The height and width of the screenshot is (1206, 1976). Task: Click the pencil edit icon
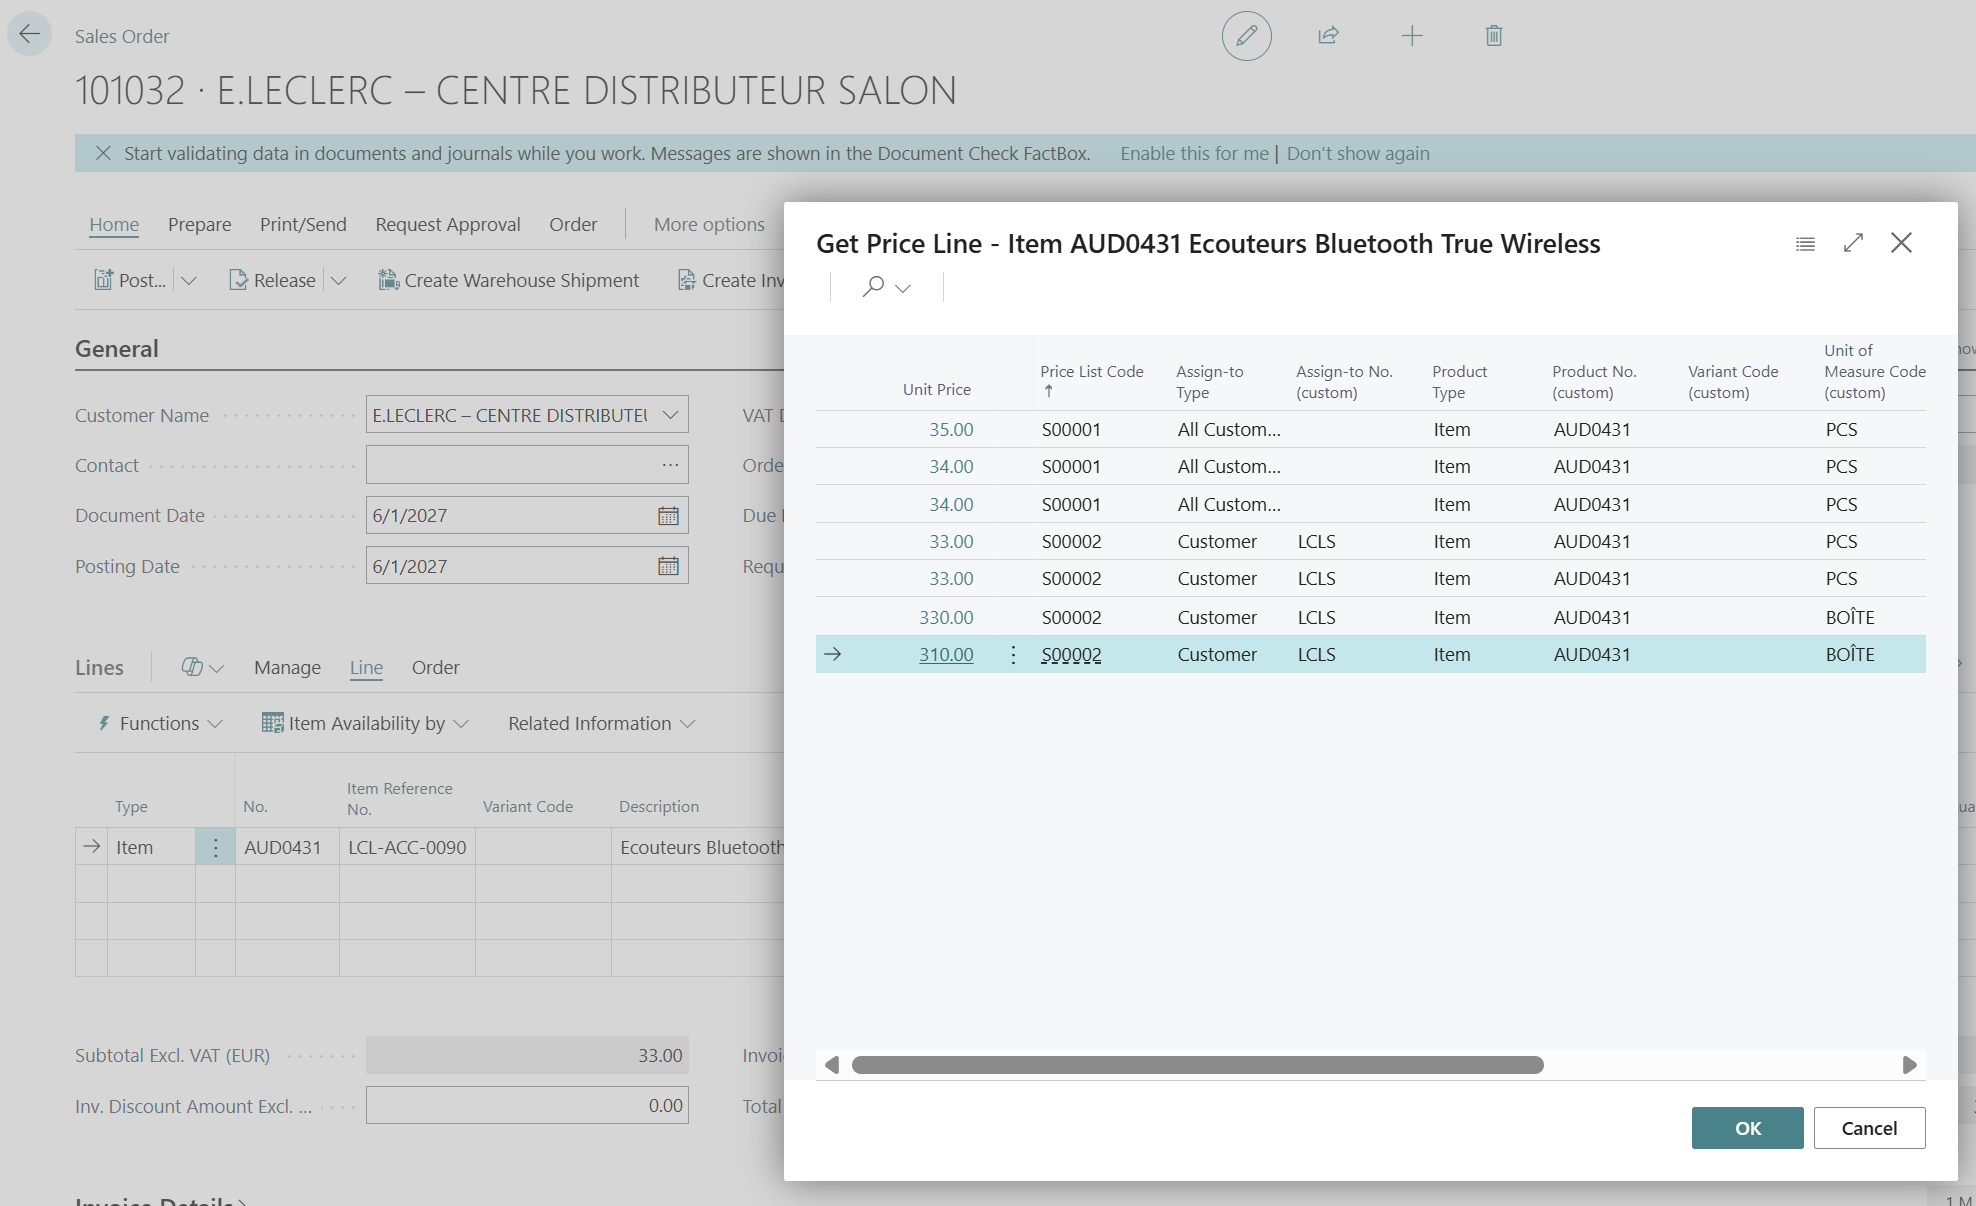coord(1246,36)
